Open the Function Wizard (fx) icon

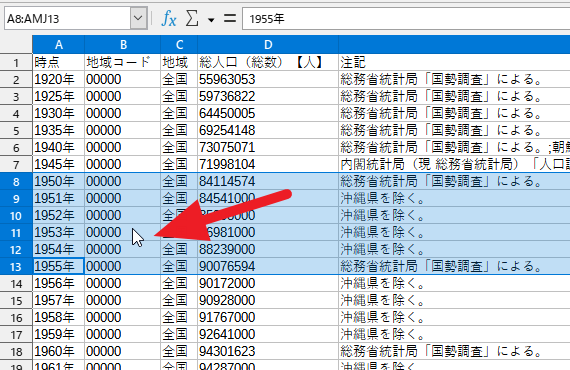pos(169,18)
